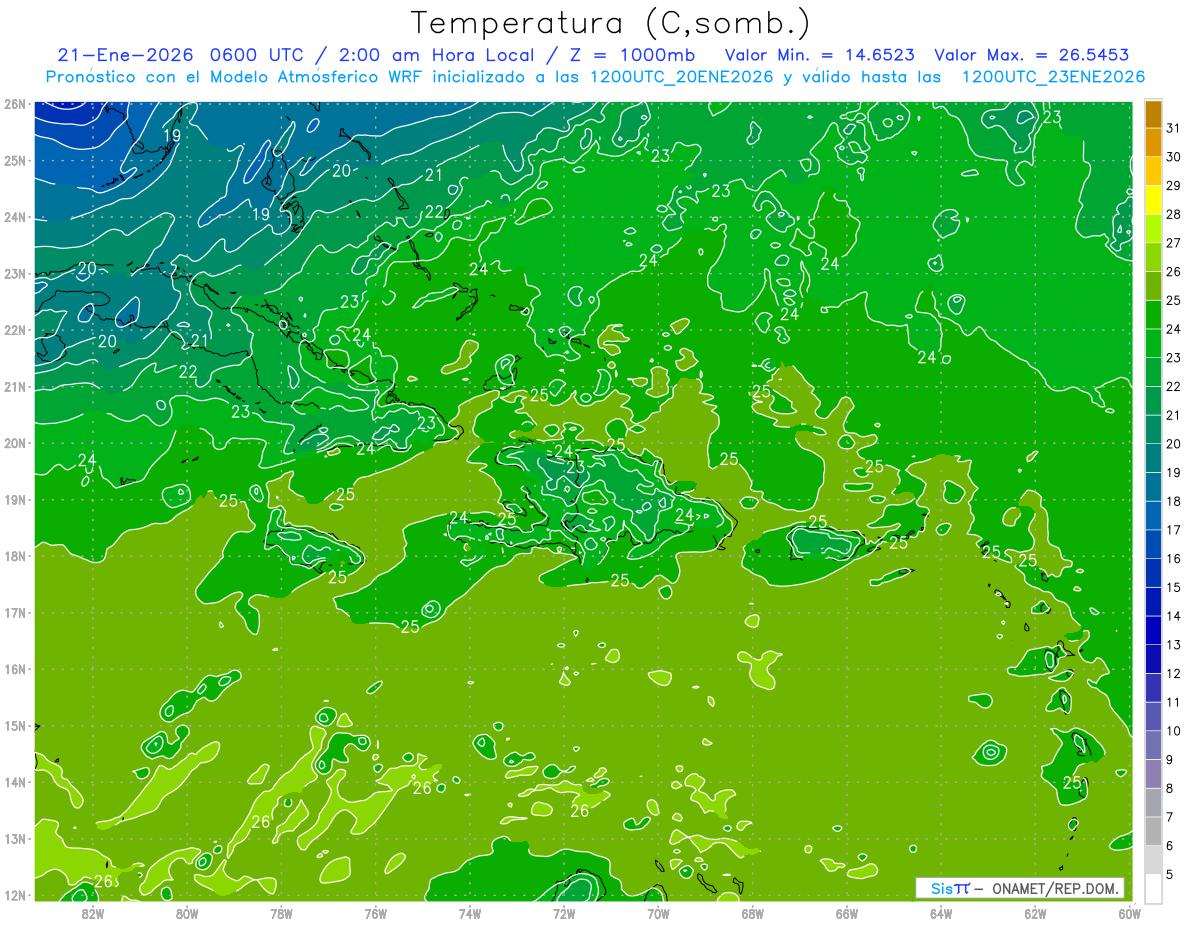Click the '62W' longitude label
Viewport: 1200px width, 927px height.
(1035, 914)
